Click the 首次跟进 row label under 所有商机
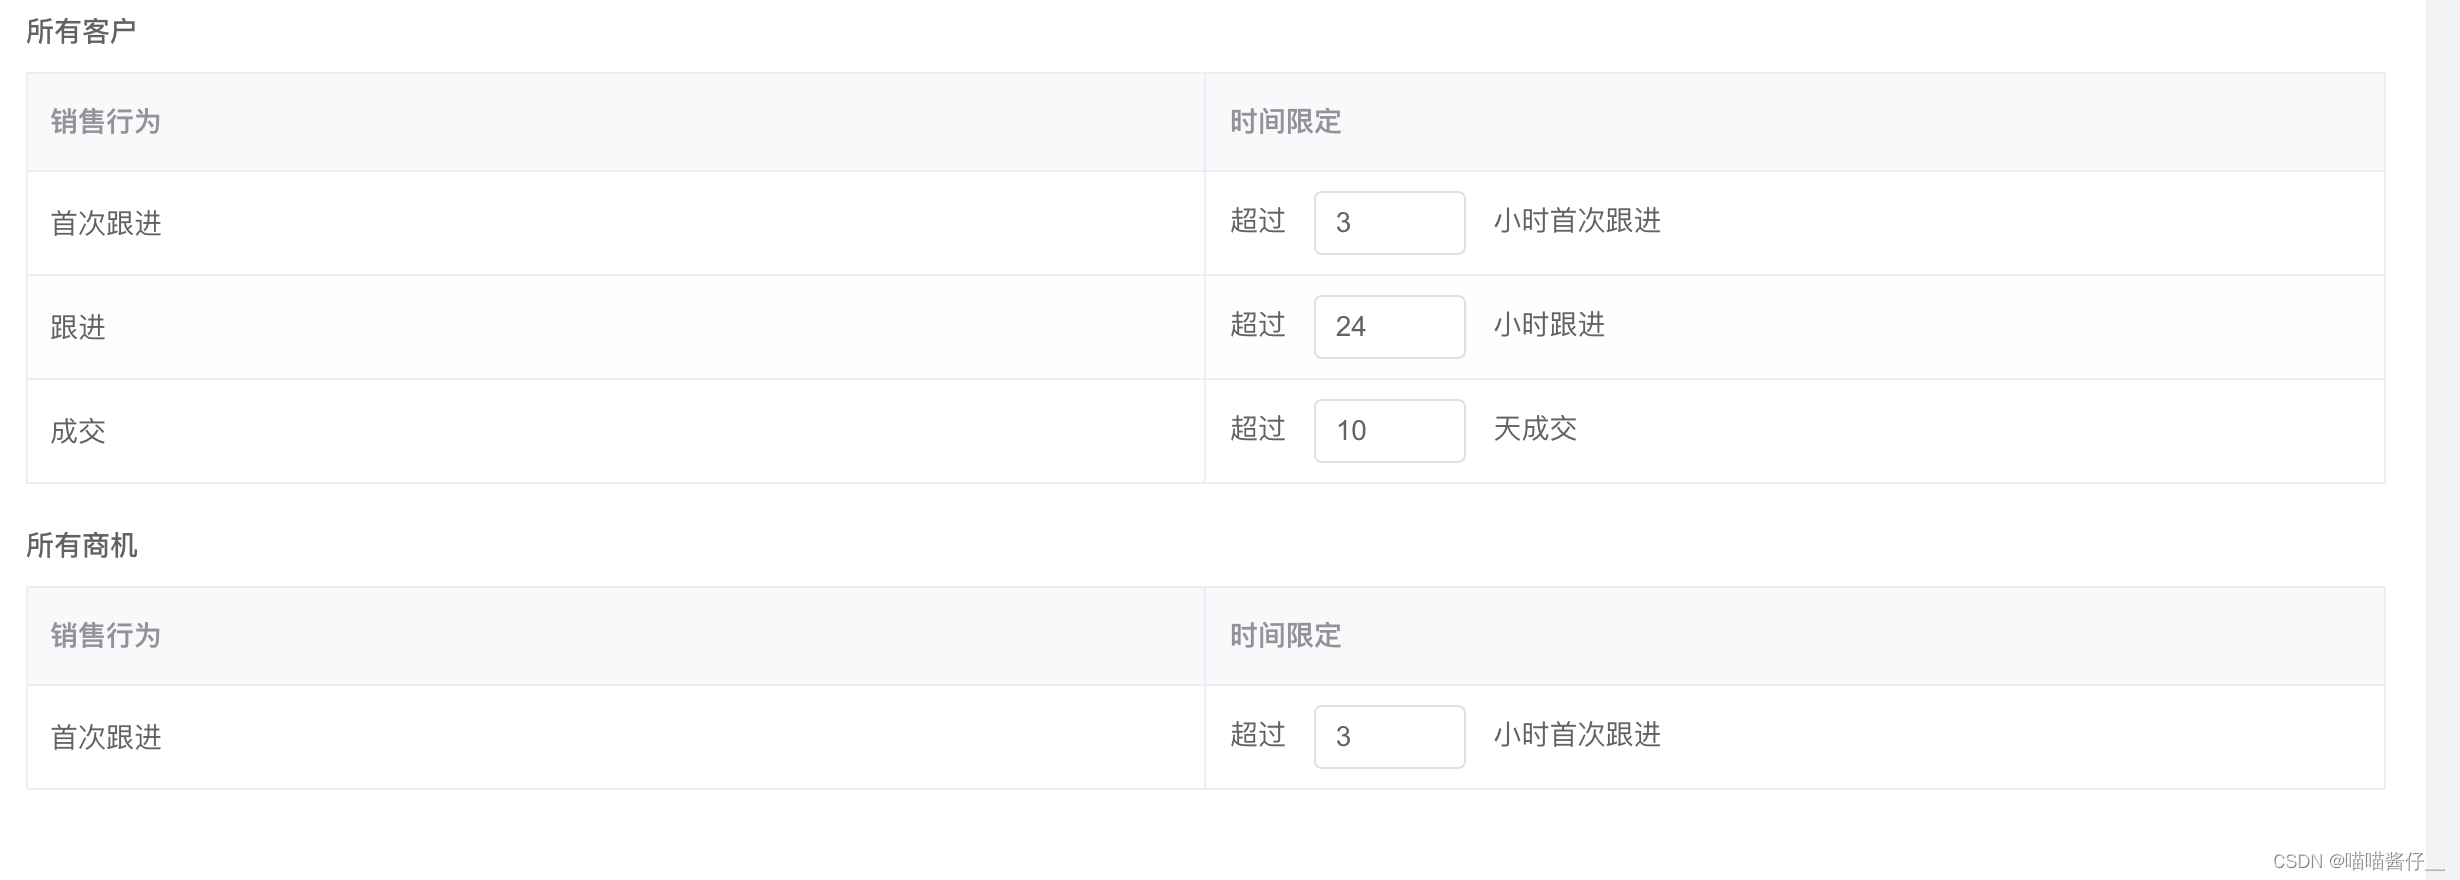 (x=106, y=736)
